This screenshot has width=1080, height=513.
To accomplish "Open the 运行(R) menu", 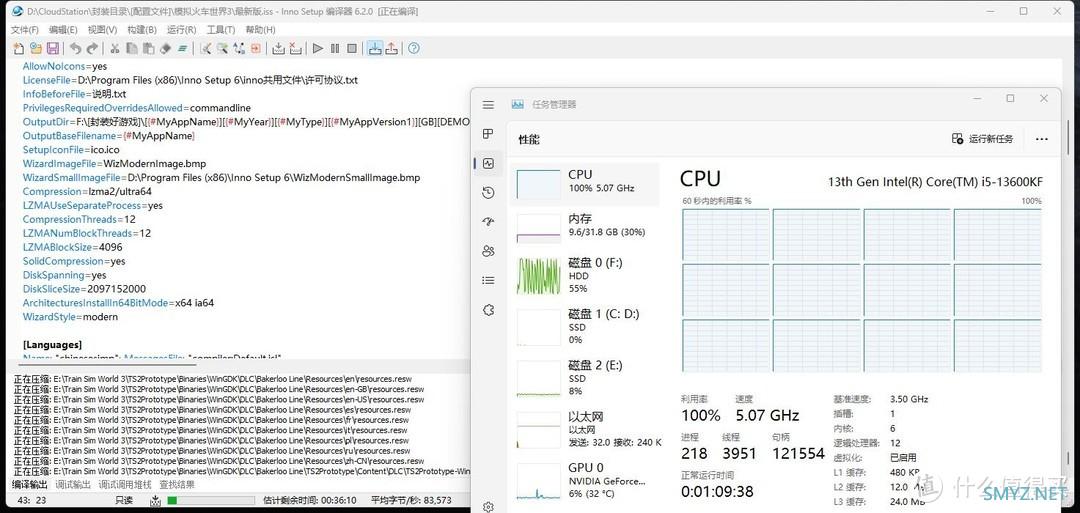I will pyautogui.click(x=182, y=30).
